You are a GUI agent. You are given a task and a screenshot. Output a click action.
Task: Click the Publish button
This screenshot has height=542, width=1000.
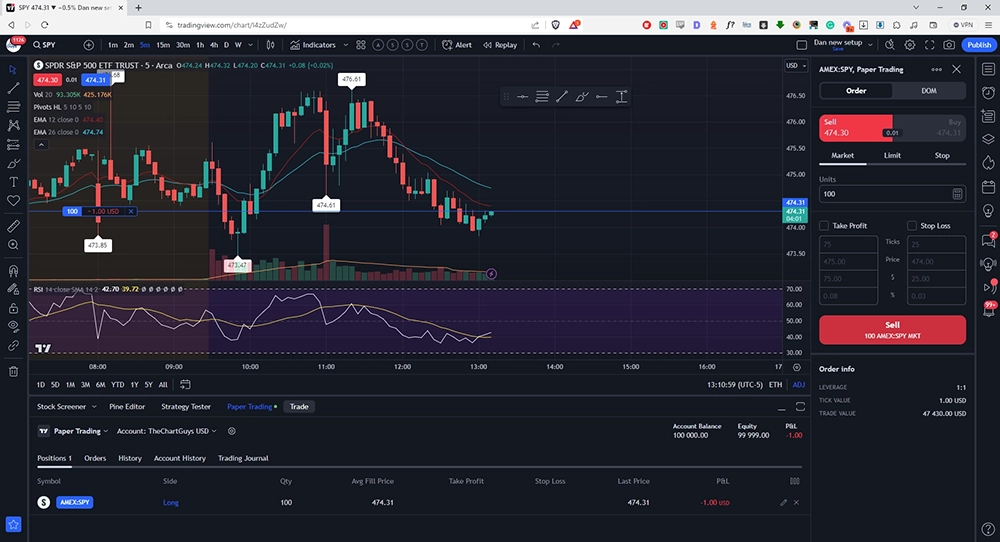coord(979,45)
